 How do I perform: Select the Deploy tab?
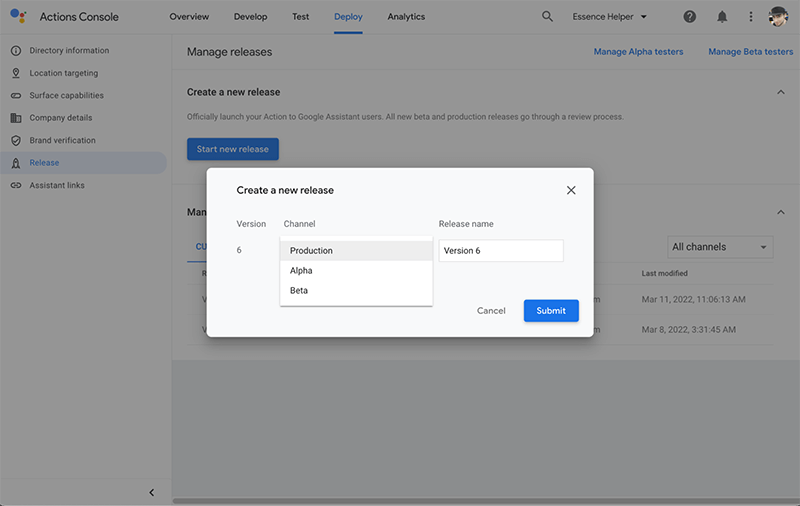pyautogui.click(x=348, y=17)
